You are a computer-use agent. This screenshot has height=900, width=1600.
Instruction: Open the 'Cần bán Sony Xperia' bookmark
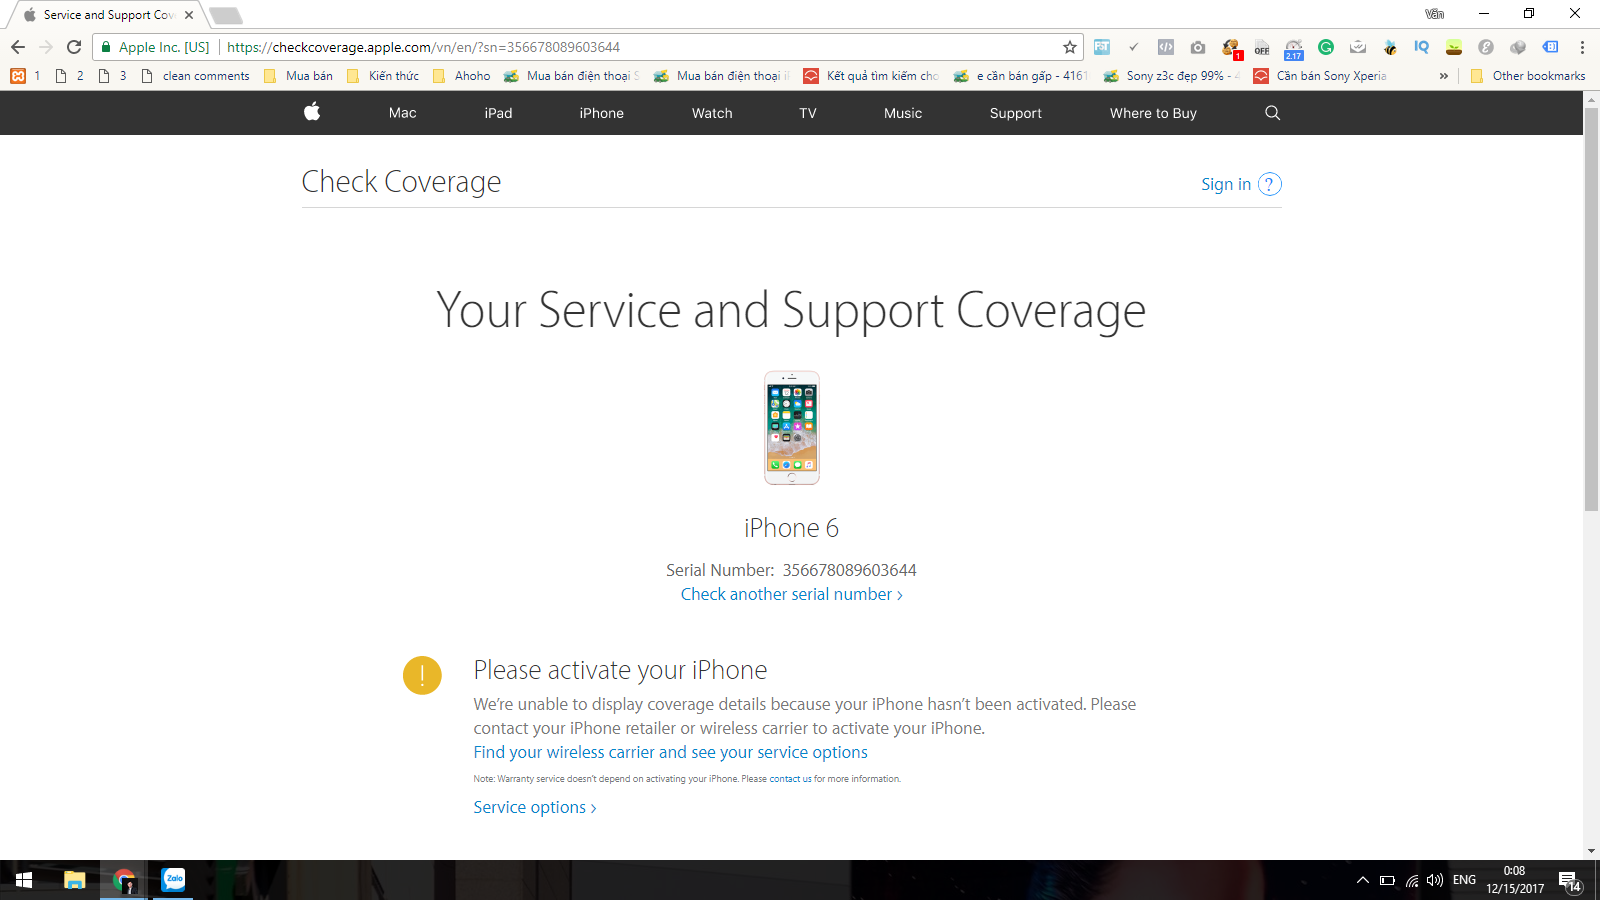1320,76
